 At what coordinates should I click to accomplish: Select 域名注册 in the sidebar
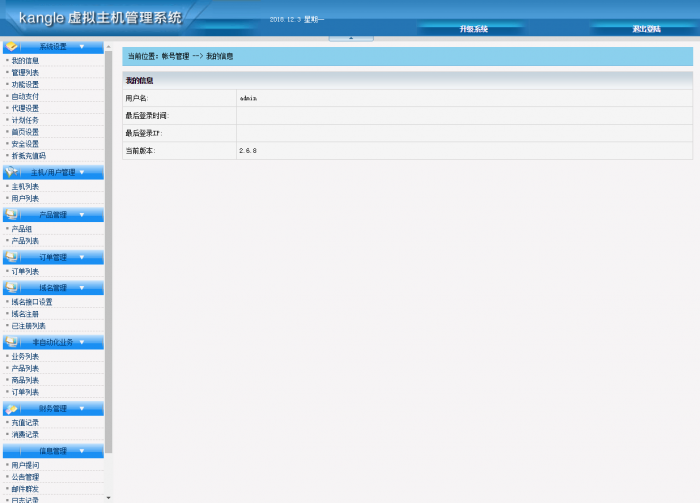point(25,314)
